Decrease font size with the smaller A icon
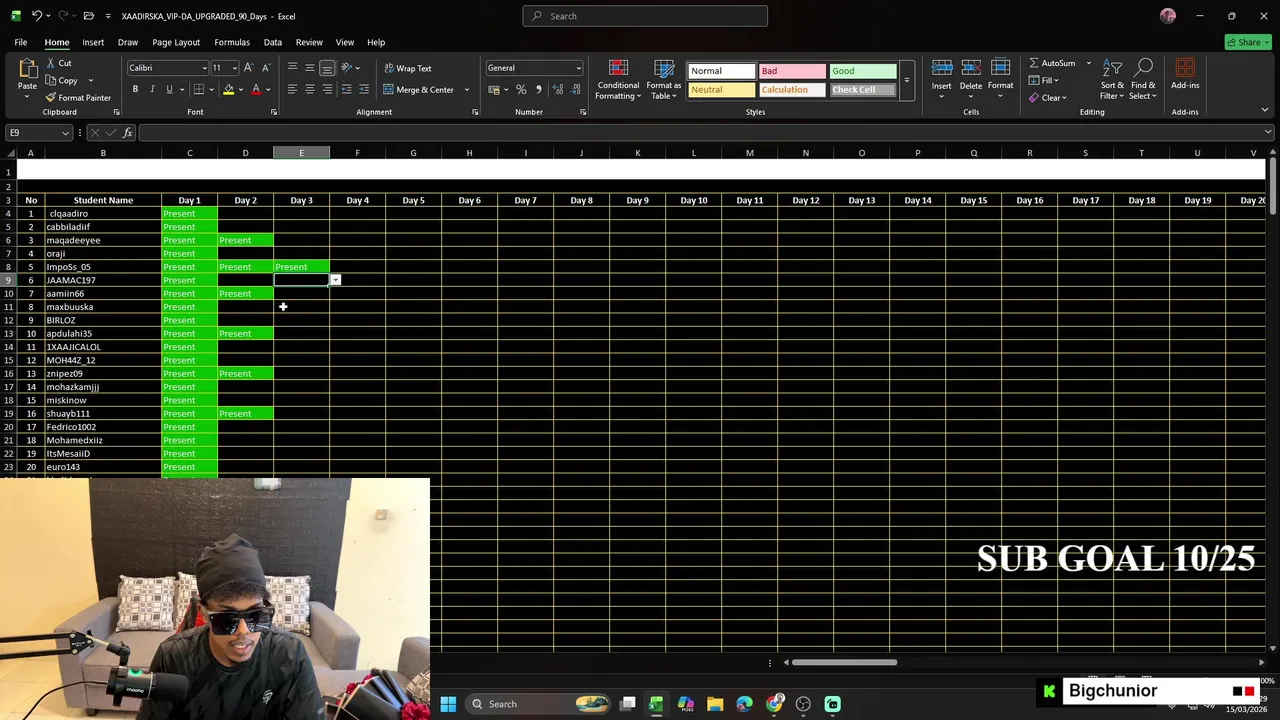Viewport: 1280px width, 720px height. click(x=266, y=68)
